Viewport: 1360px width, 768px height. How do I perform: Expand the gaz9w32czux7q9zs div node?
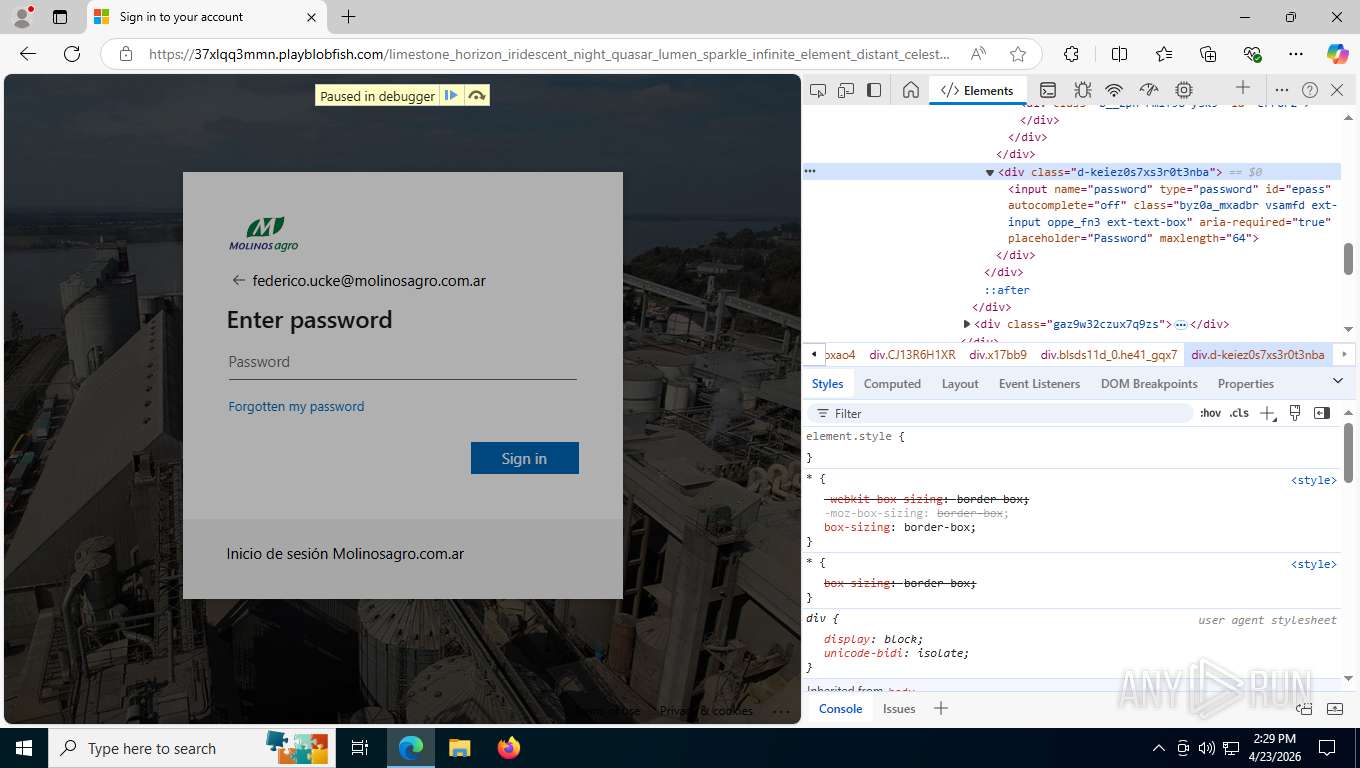(x=967, y=324)
